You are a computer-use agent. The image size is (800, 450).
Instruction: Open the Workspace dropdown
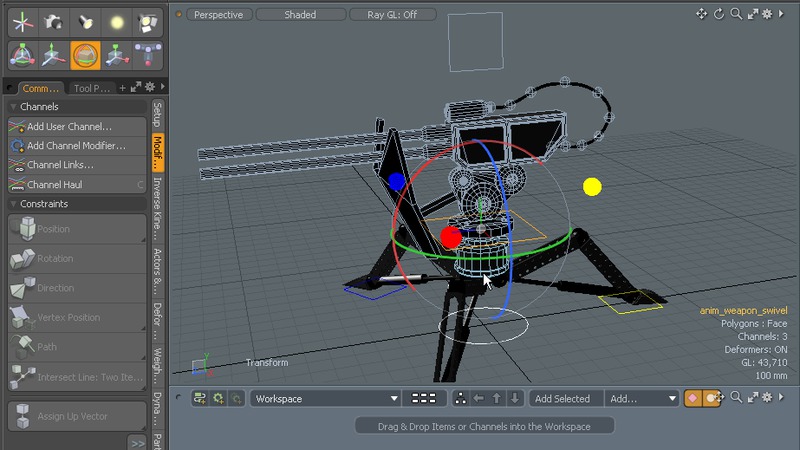point(324,398)
